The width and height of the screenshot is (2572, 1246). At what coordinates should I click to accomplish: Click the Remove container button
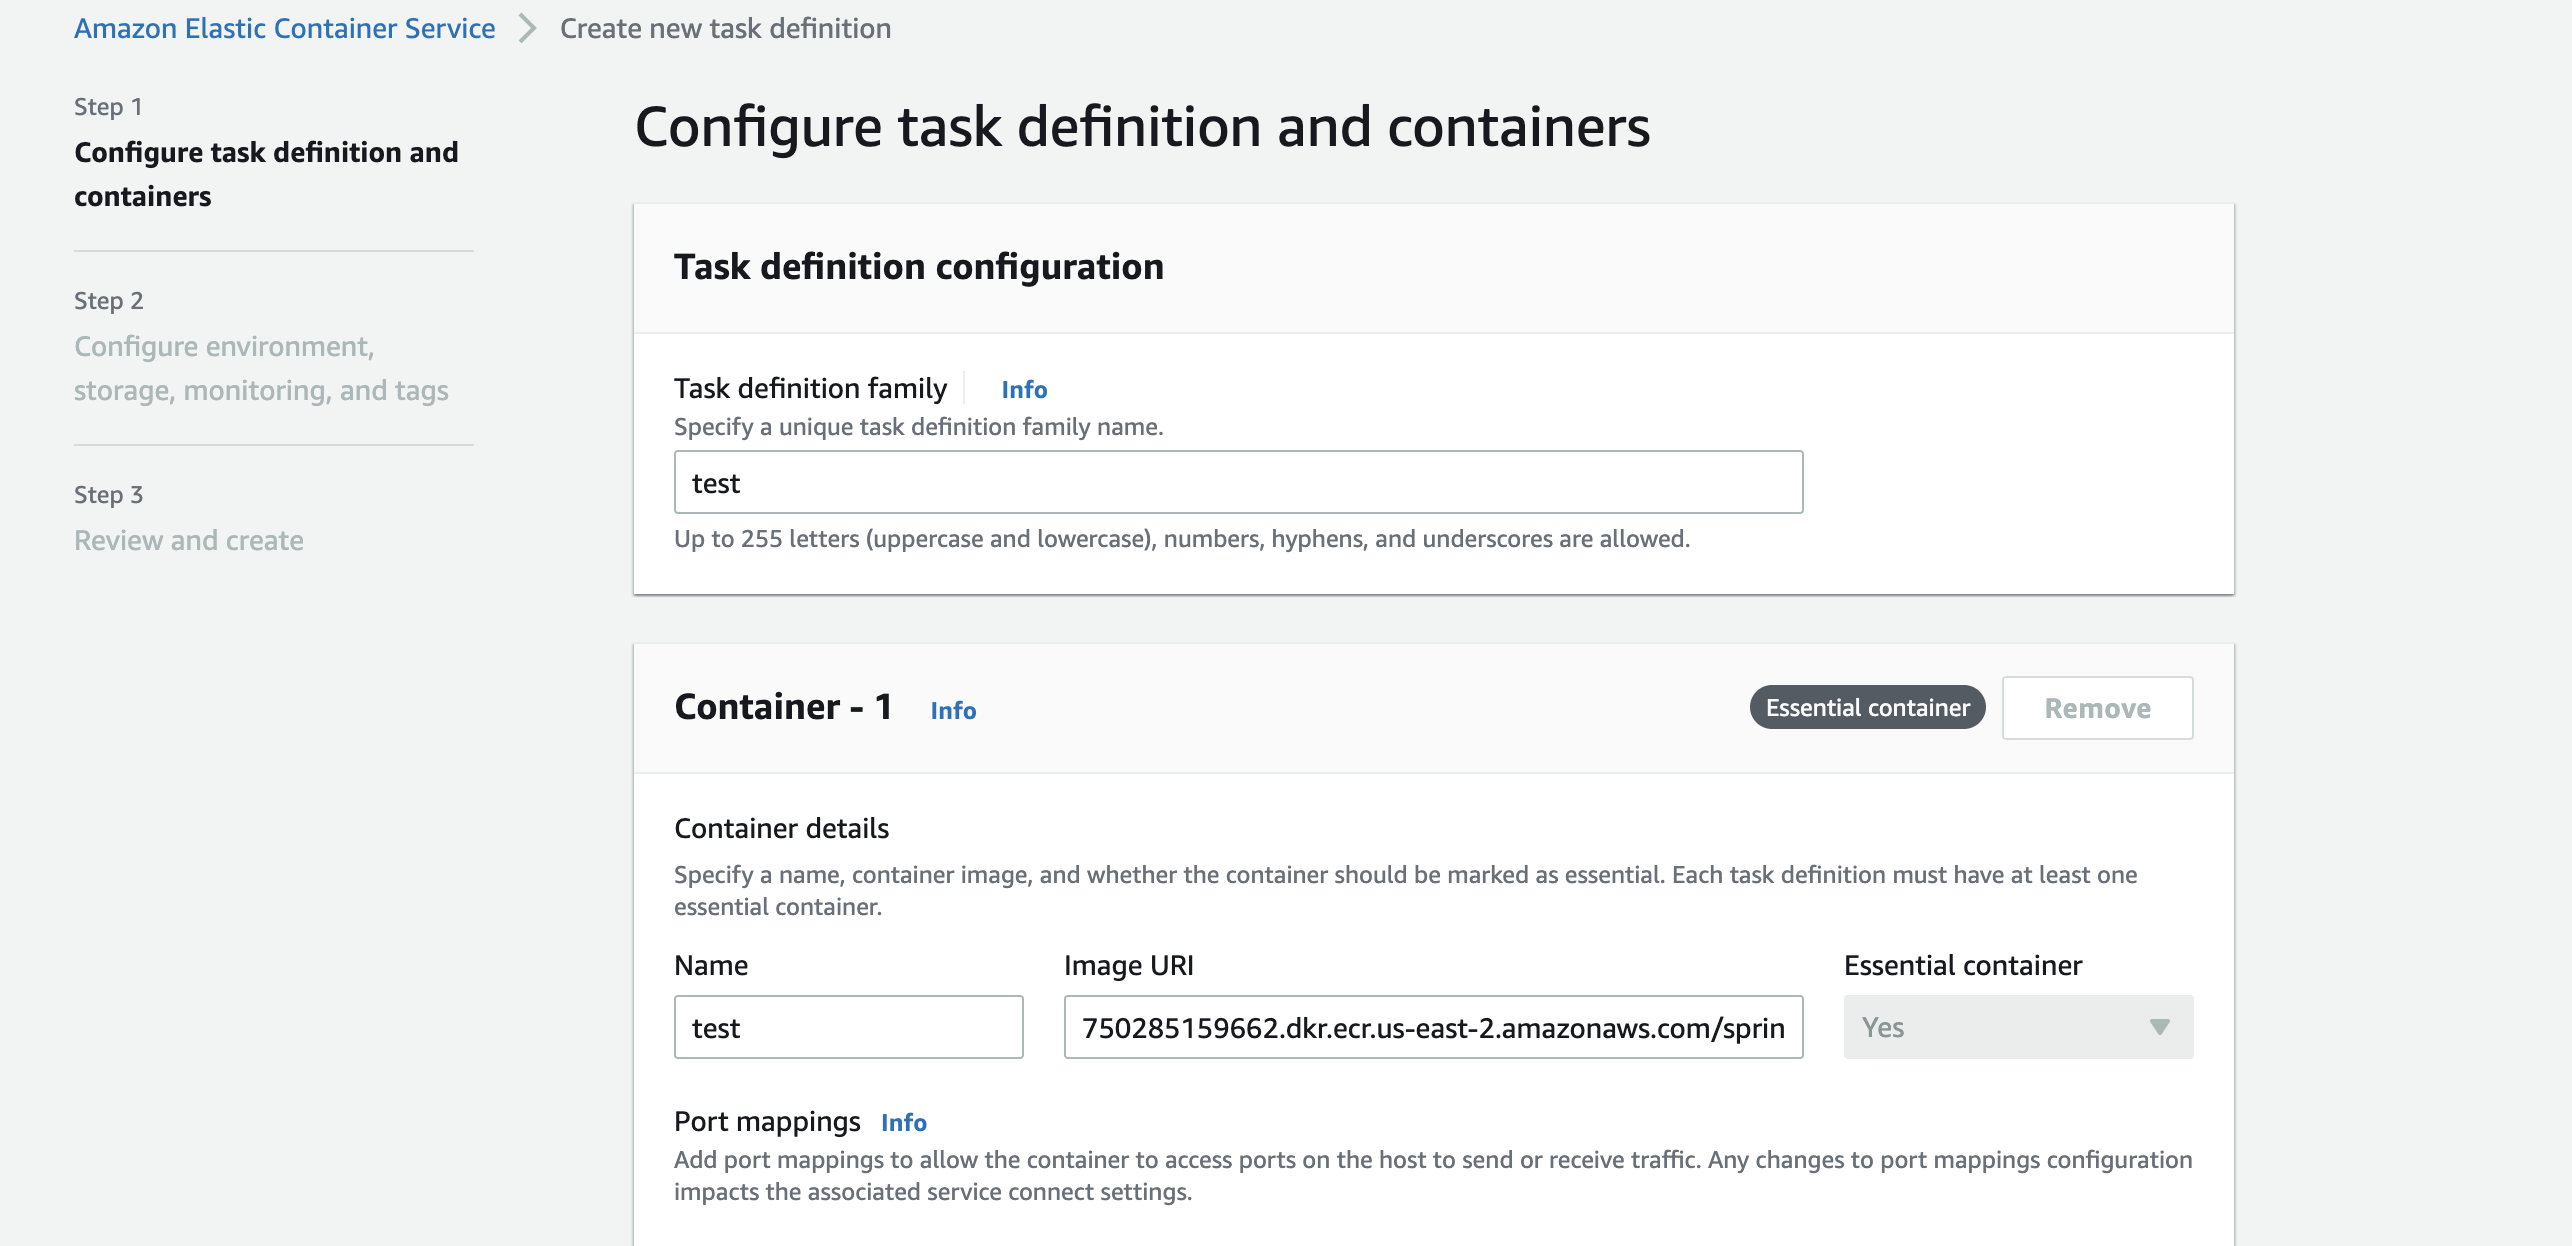[x=2096, y=707]
